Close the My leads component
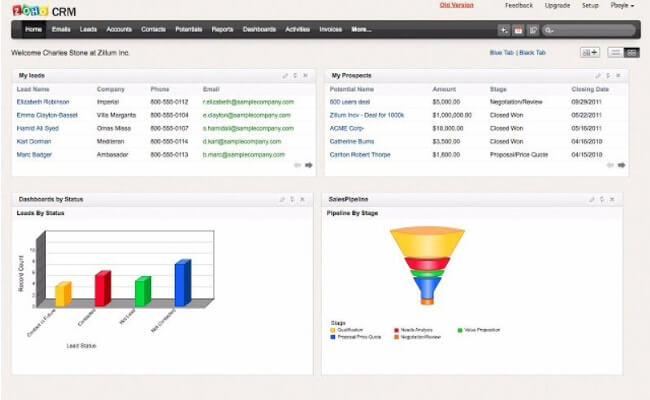This screenshot has height=400, width=650. pos(306,76)
